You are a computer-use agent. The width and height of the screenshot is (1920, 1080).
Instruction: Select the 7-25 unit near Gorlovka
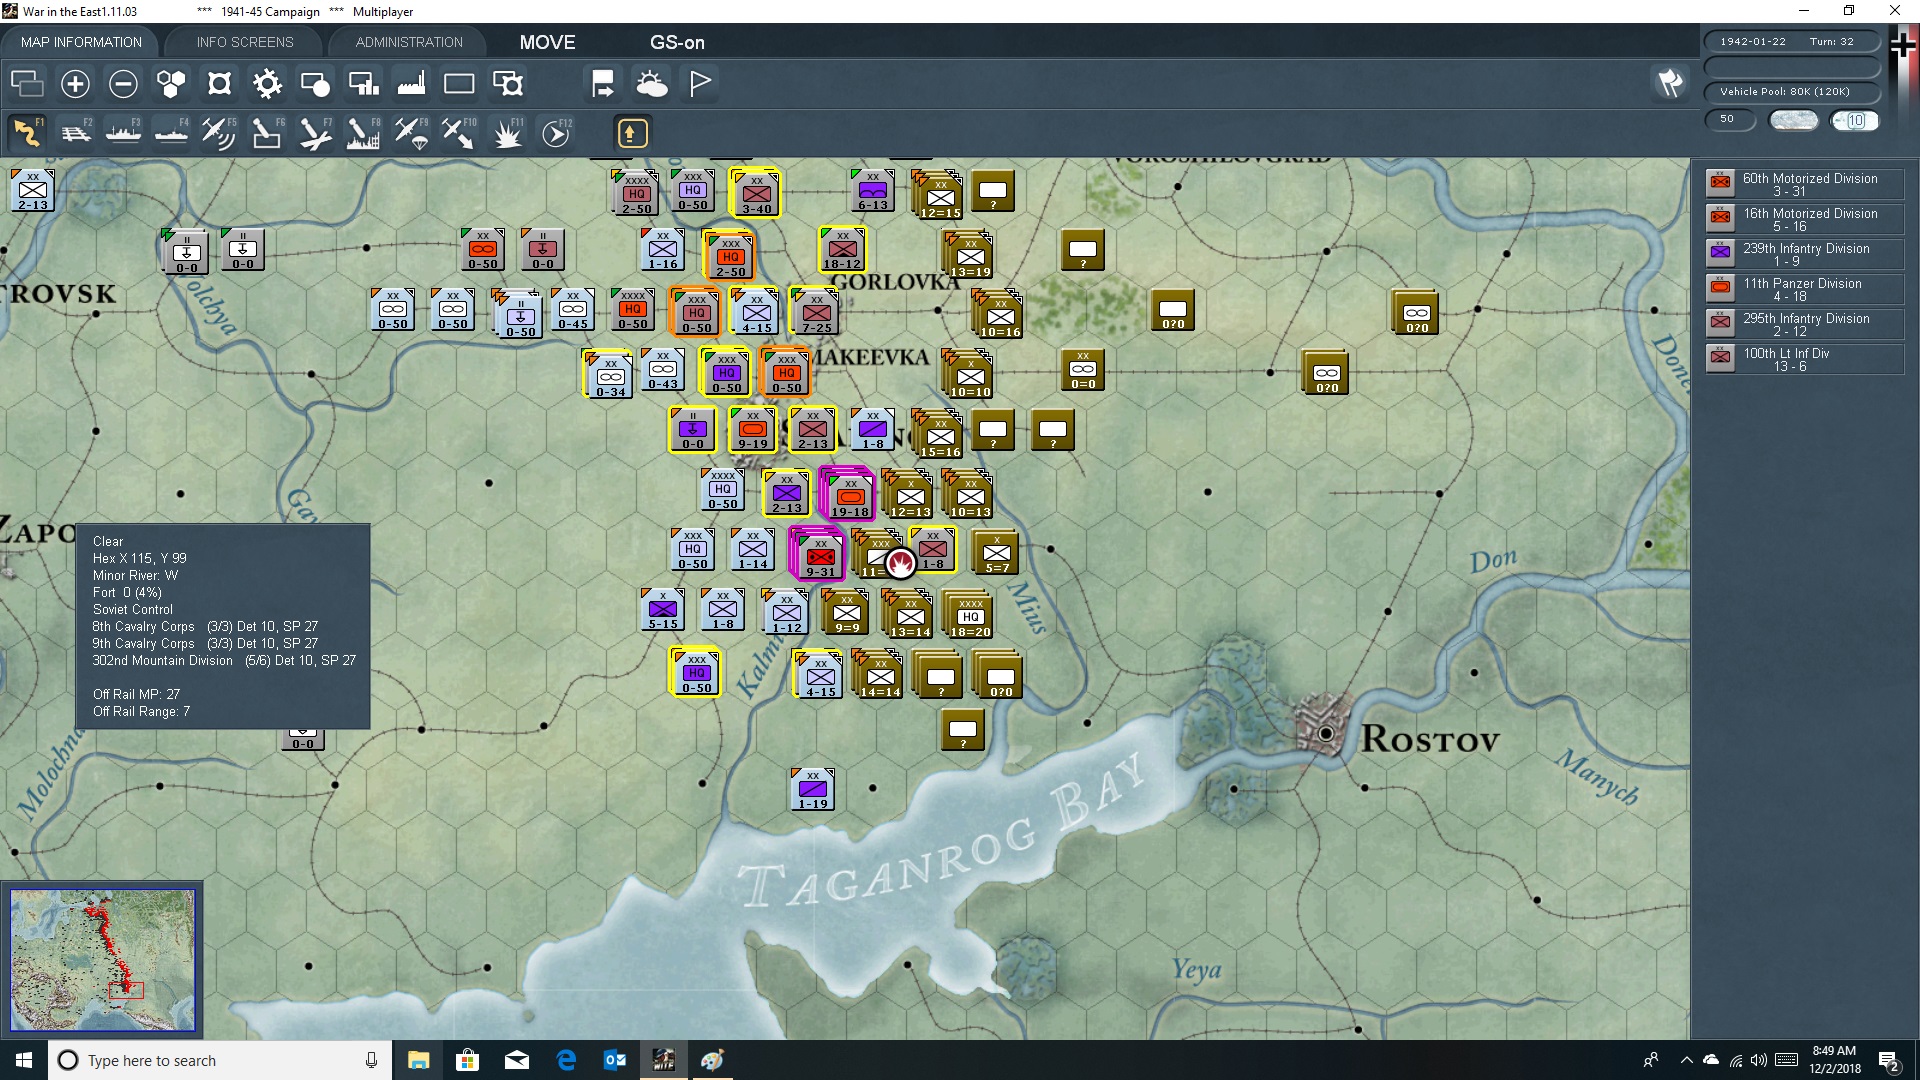tap(816, 312)
